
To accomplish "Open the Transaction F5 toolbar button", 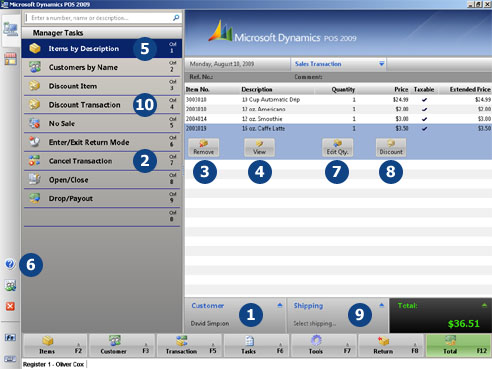I will tap(190, 345).
